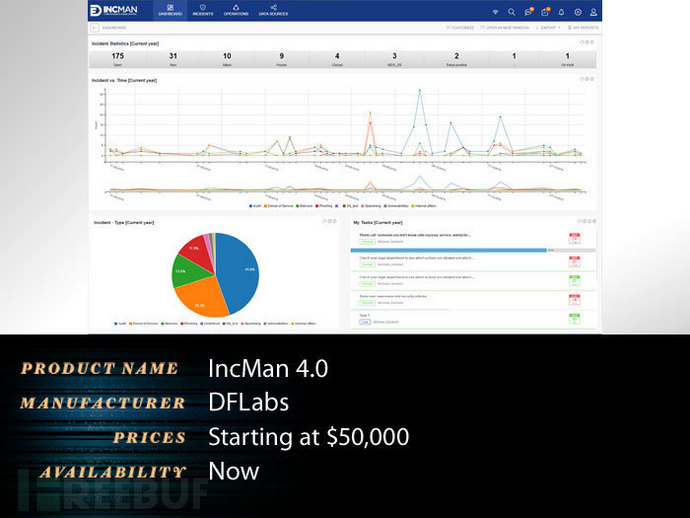Open My Reports
Screen dimensions: 690x518
pos(583,28)
